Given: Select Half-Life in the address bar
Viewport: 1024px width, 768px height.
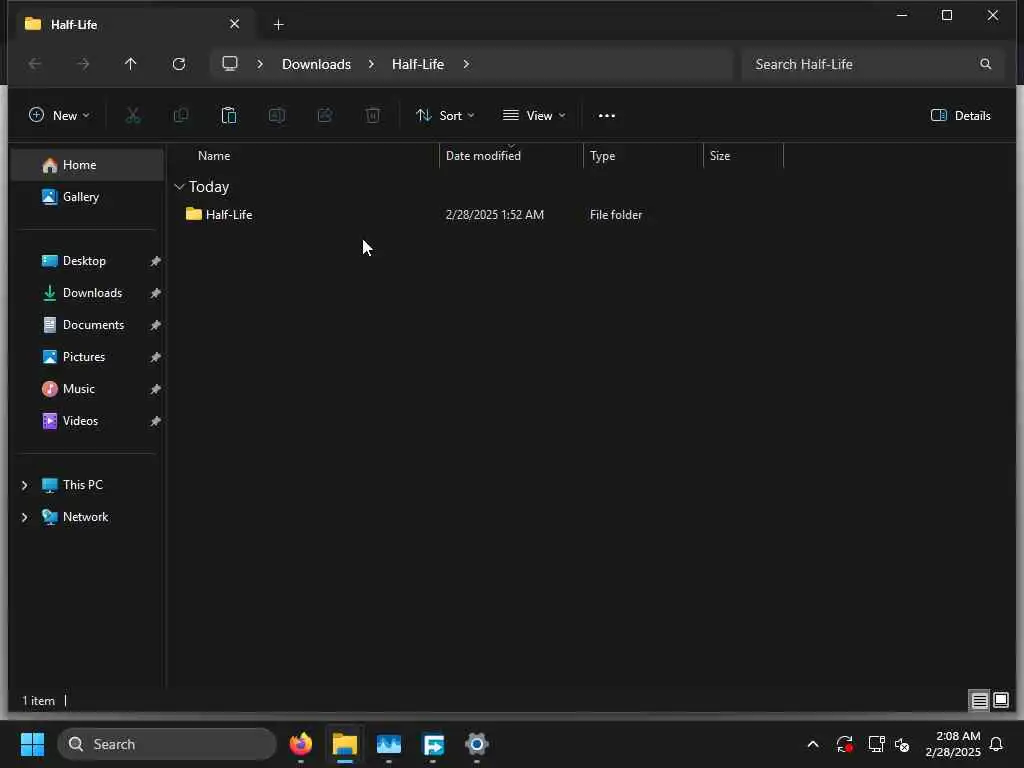Looking at the screenshot, I should pos(418,64).
